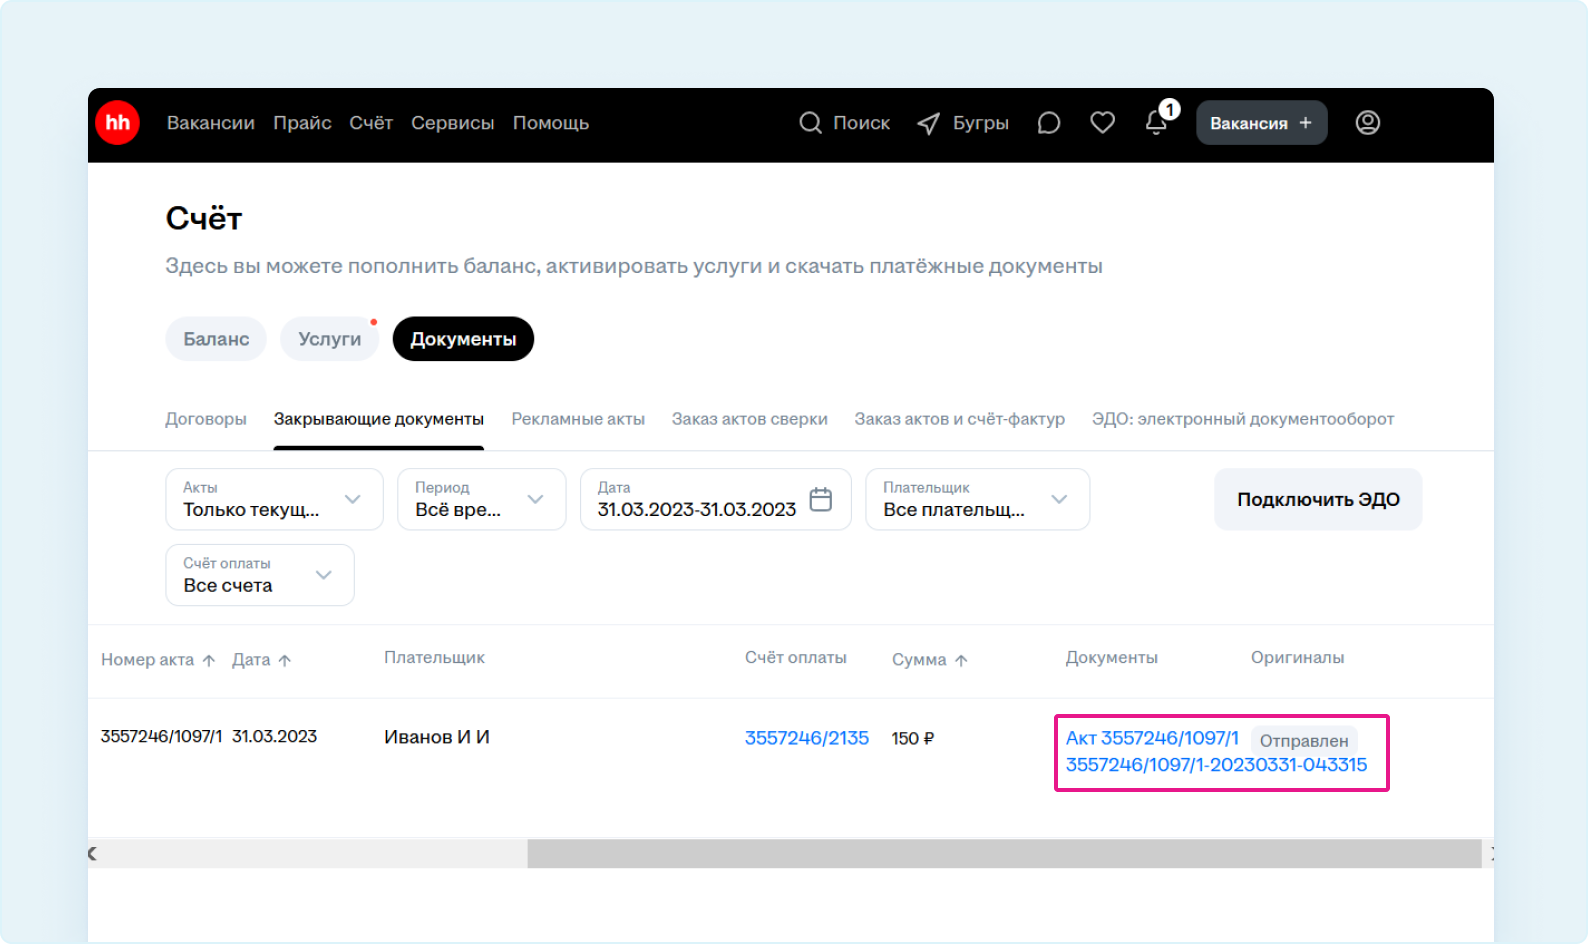Open invoice link 3557246/2135

807,738
